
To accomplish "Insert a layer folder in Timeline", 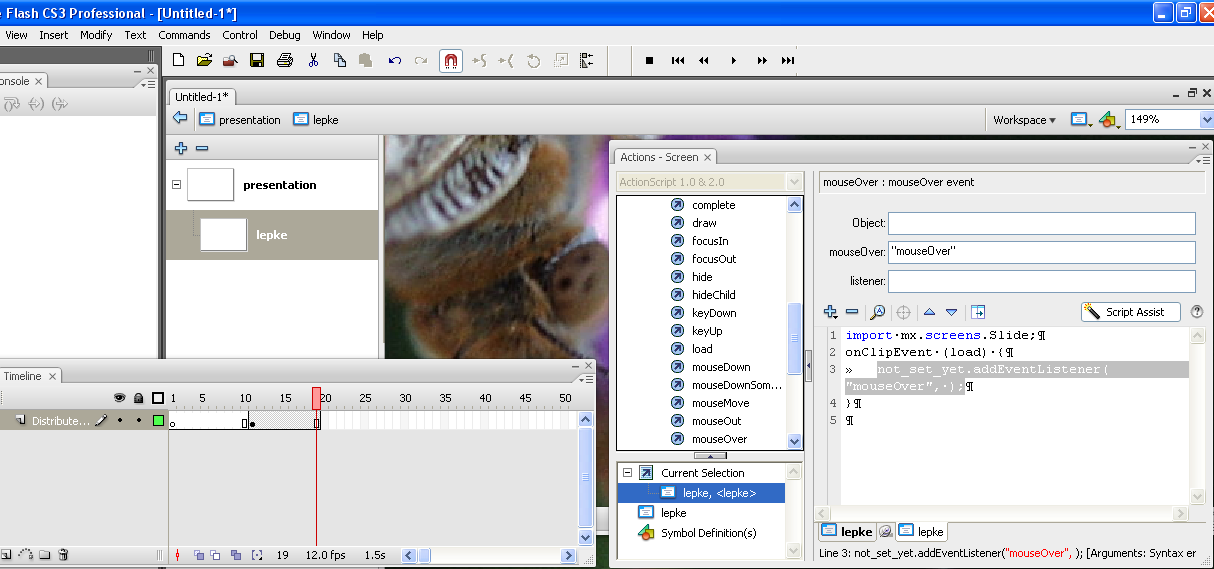I will pyautogui.click(x=44, y=555).
